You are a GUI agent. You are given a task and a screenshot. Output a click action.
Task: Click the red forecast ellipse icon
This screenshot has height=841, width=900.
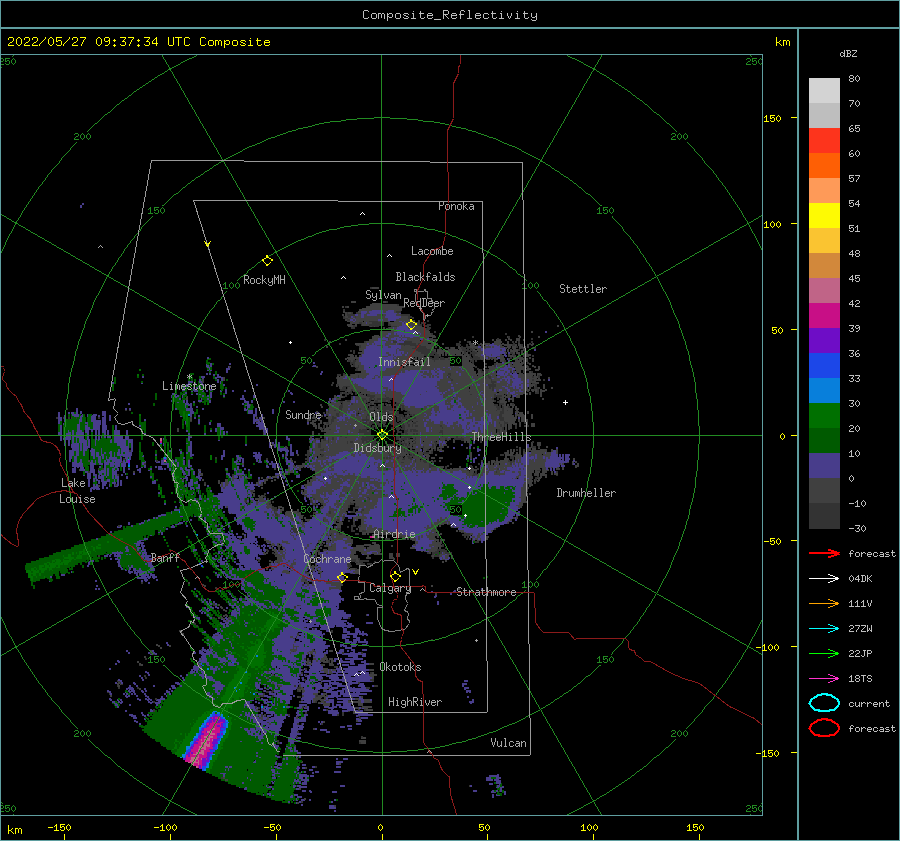click(824, 728)
